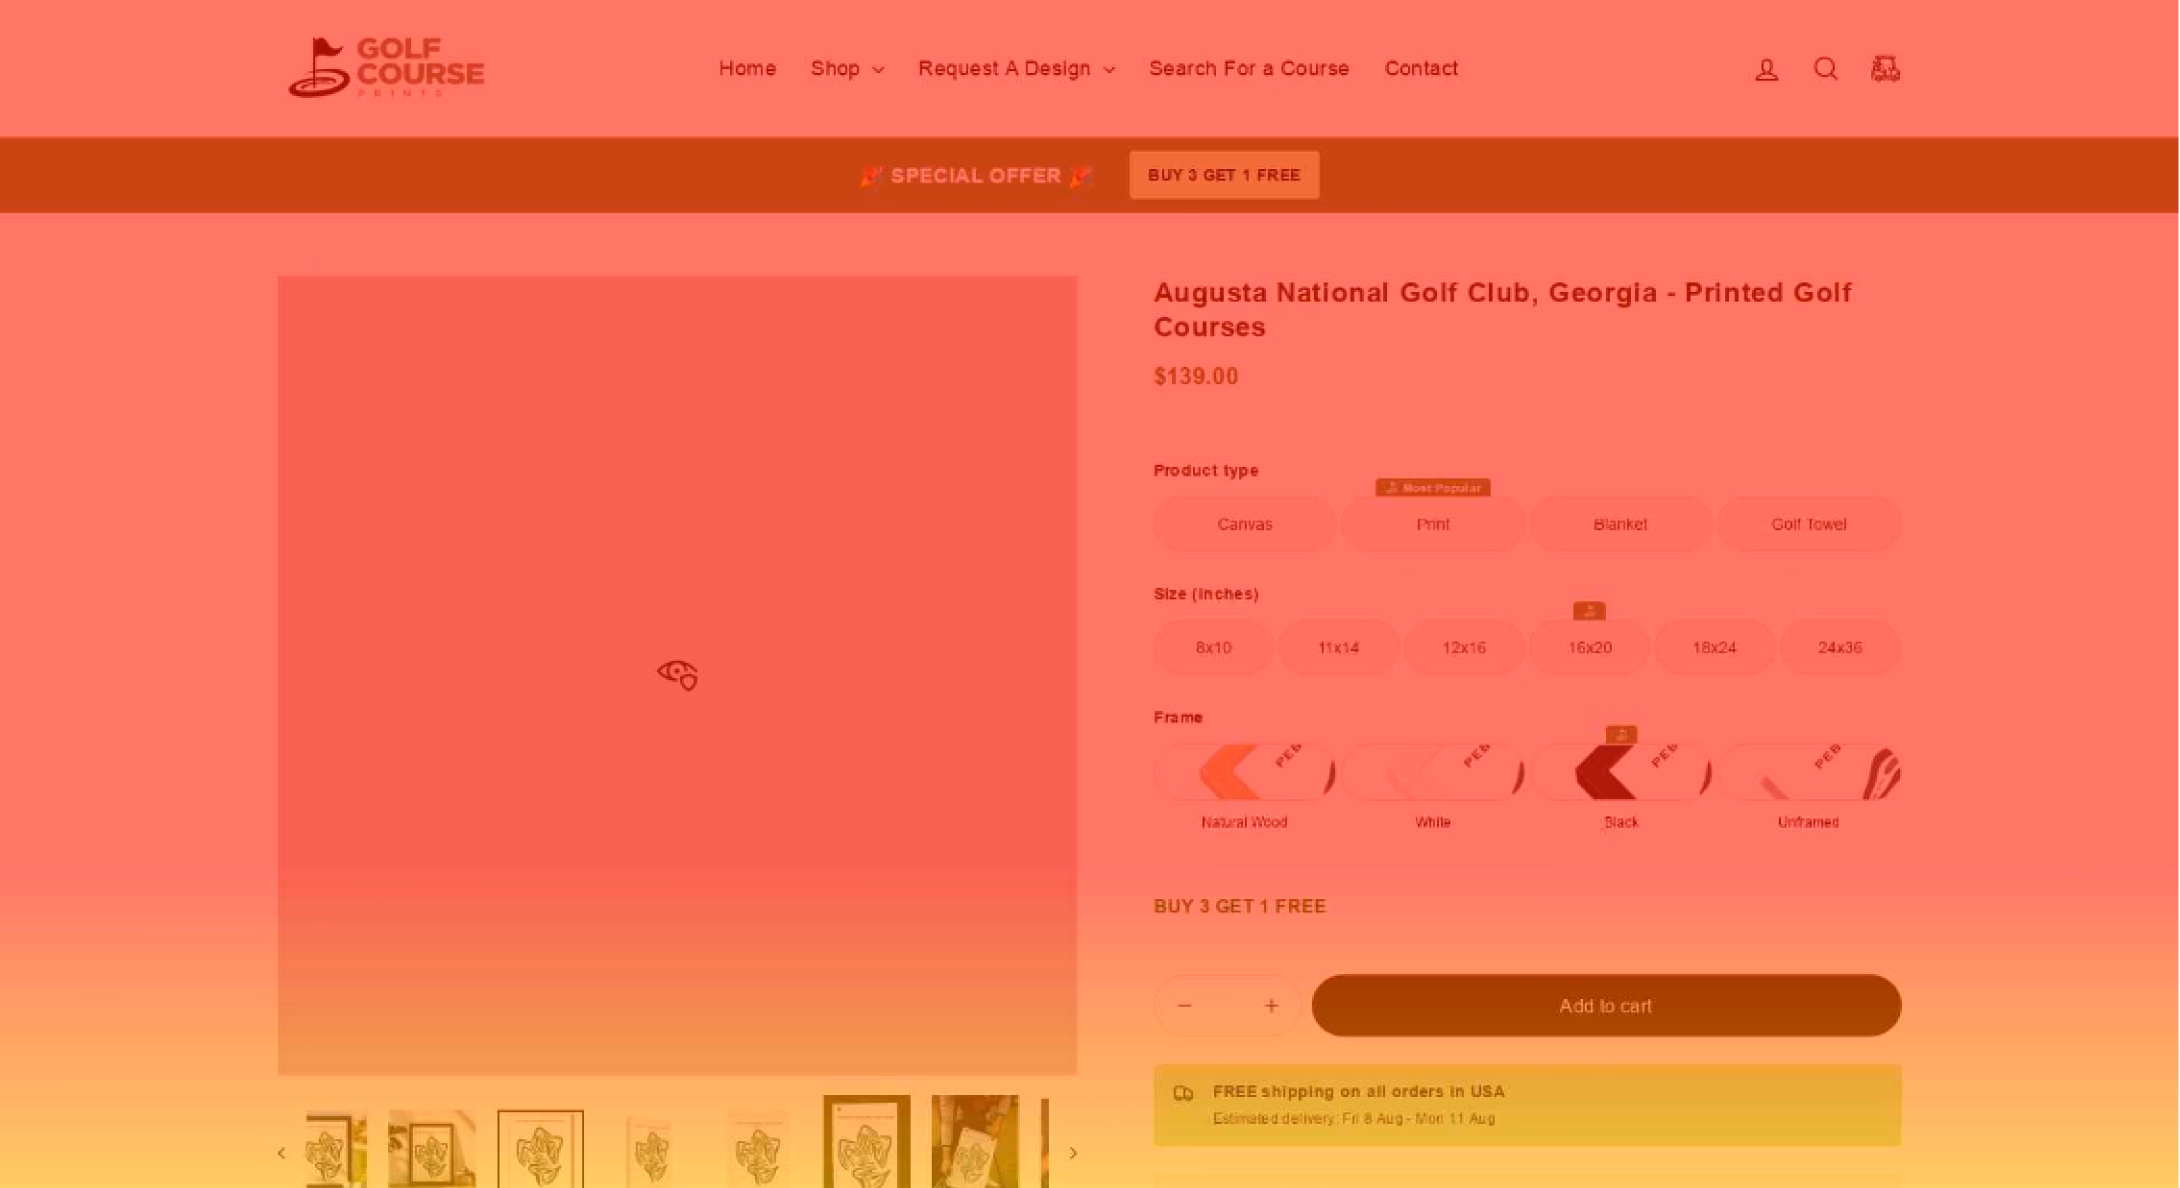
Task: Open Search For a Course page
Action: point(1249,69)
